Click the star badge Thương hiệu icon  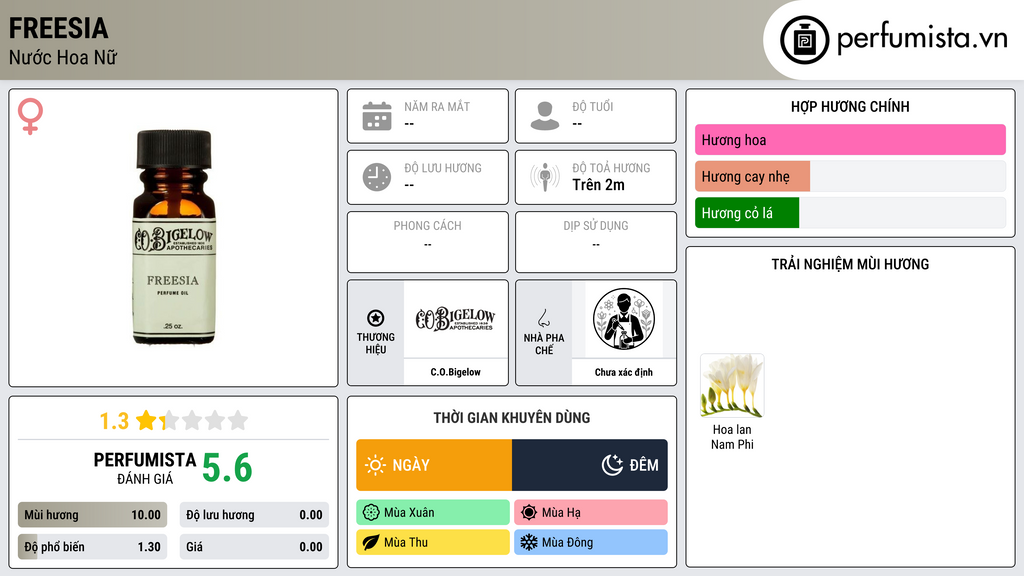pyautogui.click(x=376, y=318)
